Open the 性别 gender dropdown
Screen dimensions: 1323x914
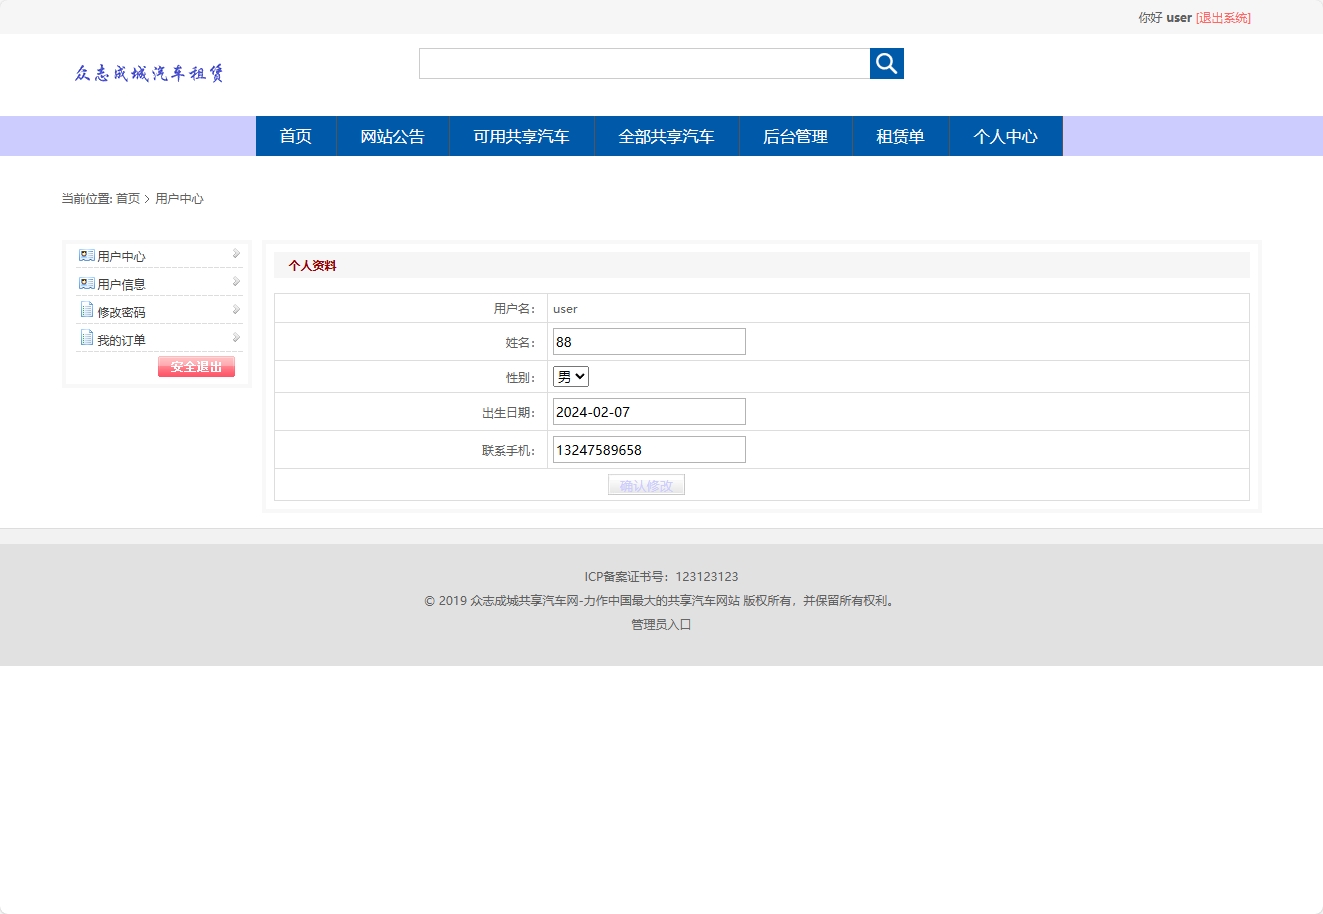570,376
